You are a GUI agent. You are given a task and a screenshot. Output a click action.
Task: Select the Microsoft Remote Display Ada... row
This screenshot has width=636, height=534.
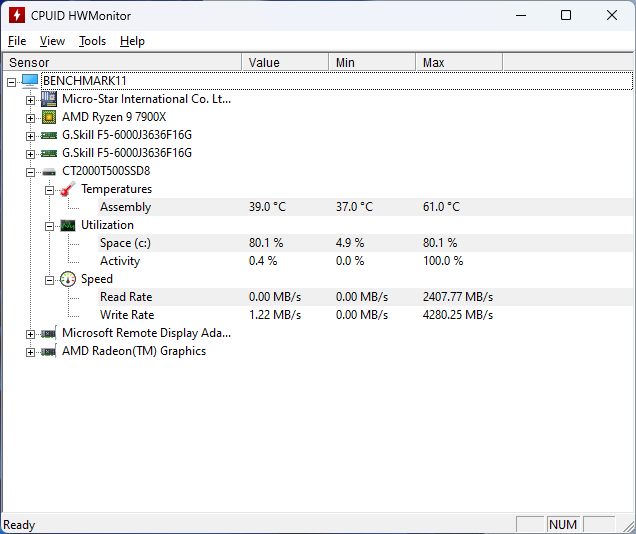pos(146,333)
